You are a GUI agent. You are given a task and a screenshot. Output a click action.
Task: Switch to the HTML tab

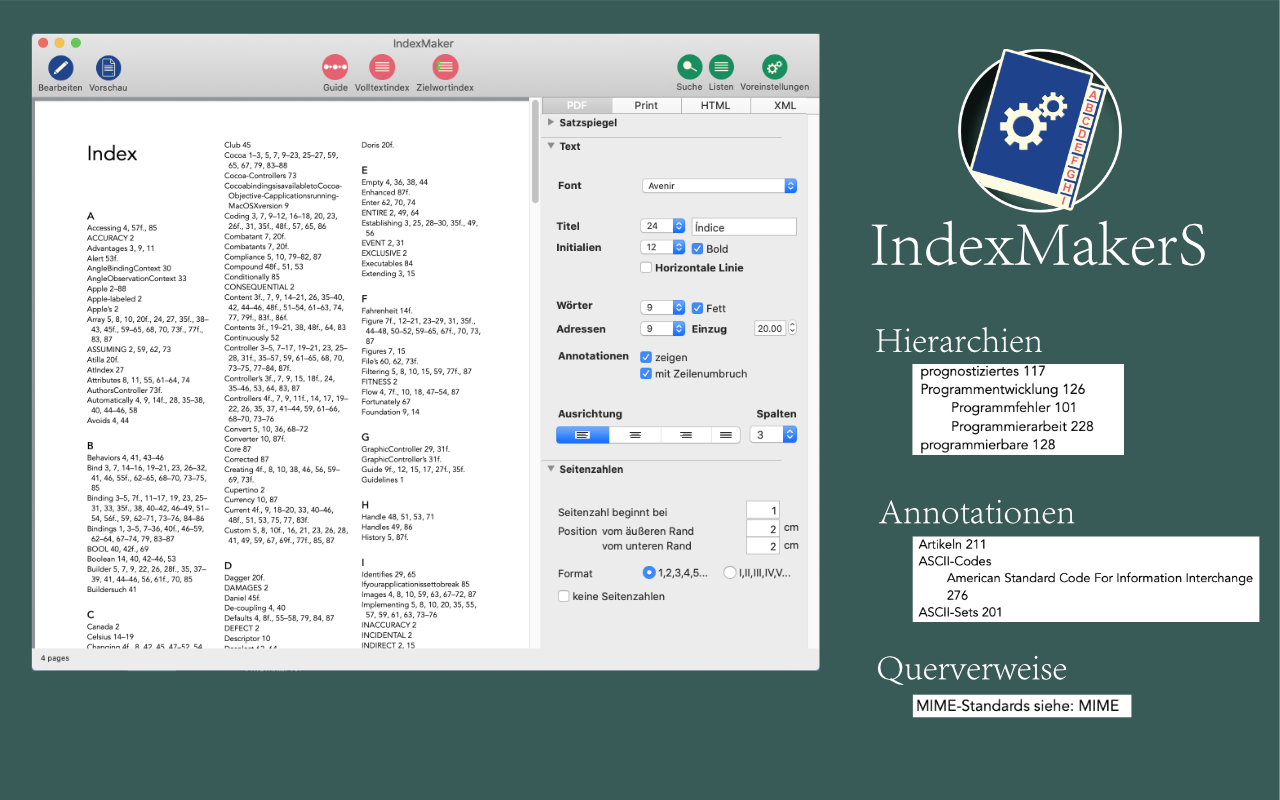[x=715, y=105]
